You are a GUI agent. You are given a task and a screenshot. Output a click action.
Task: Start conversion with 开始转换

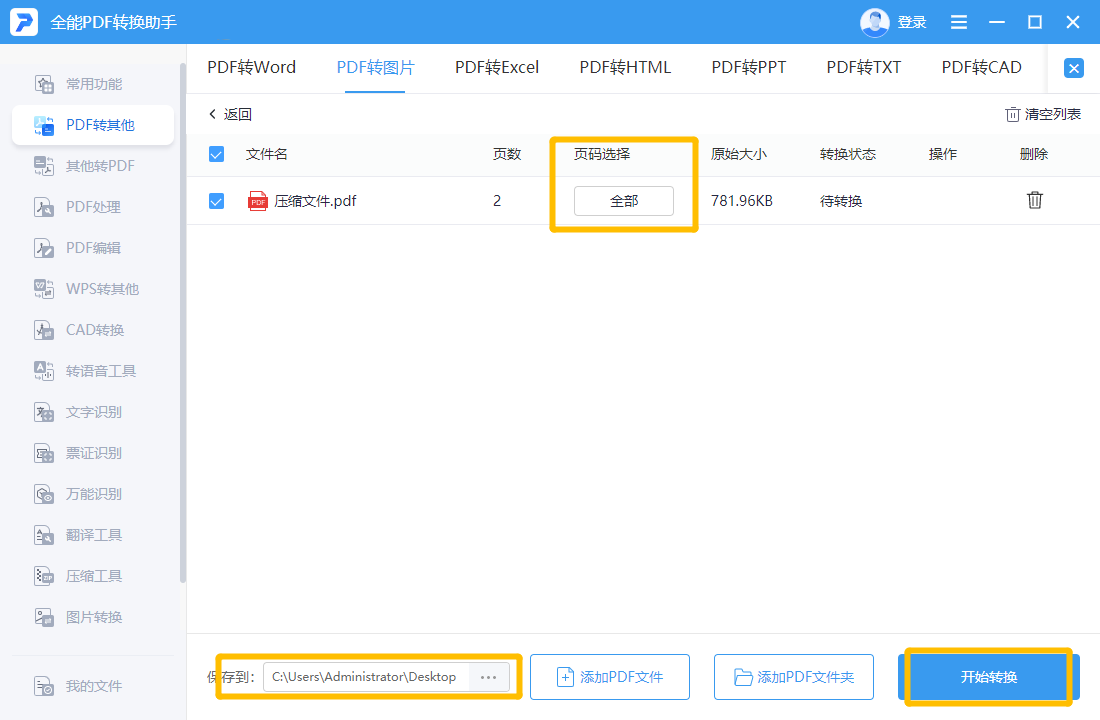[x=988, y=677]
